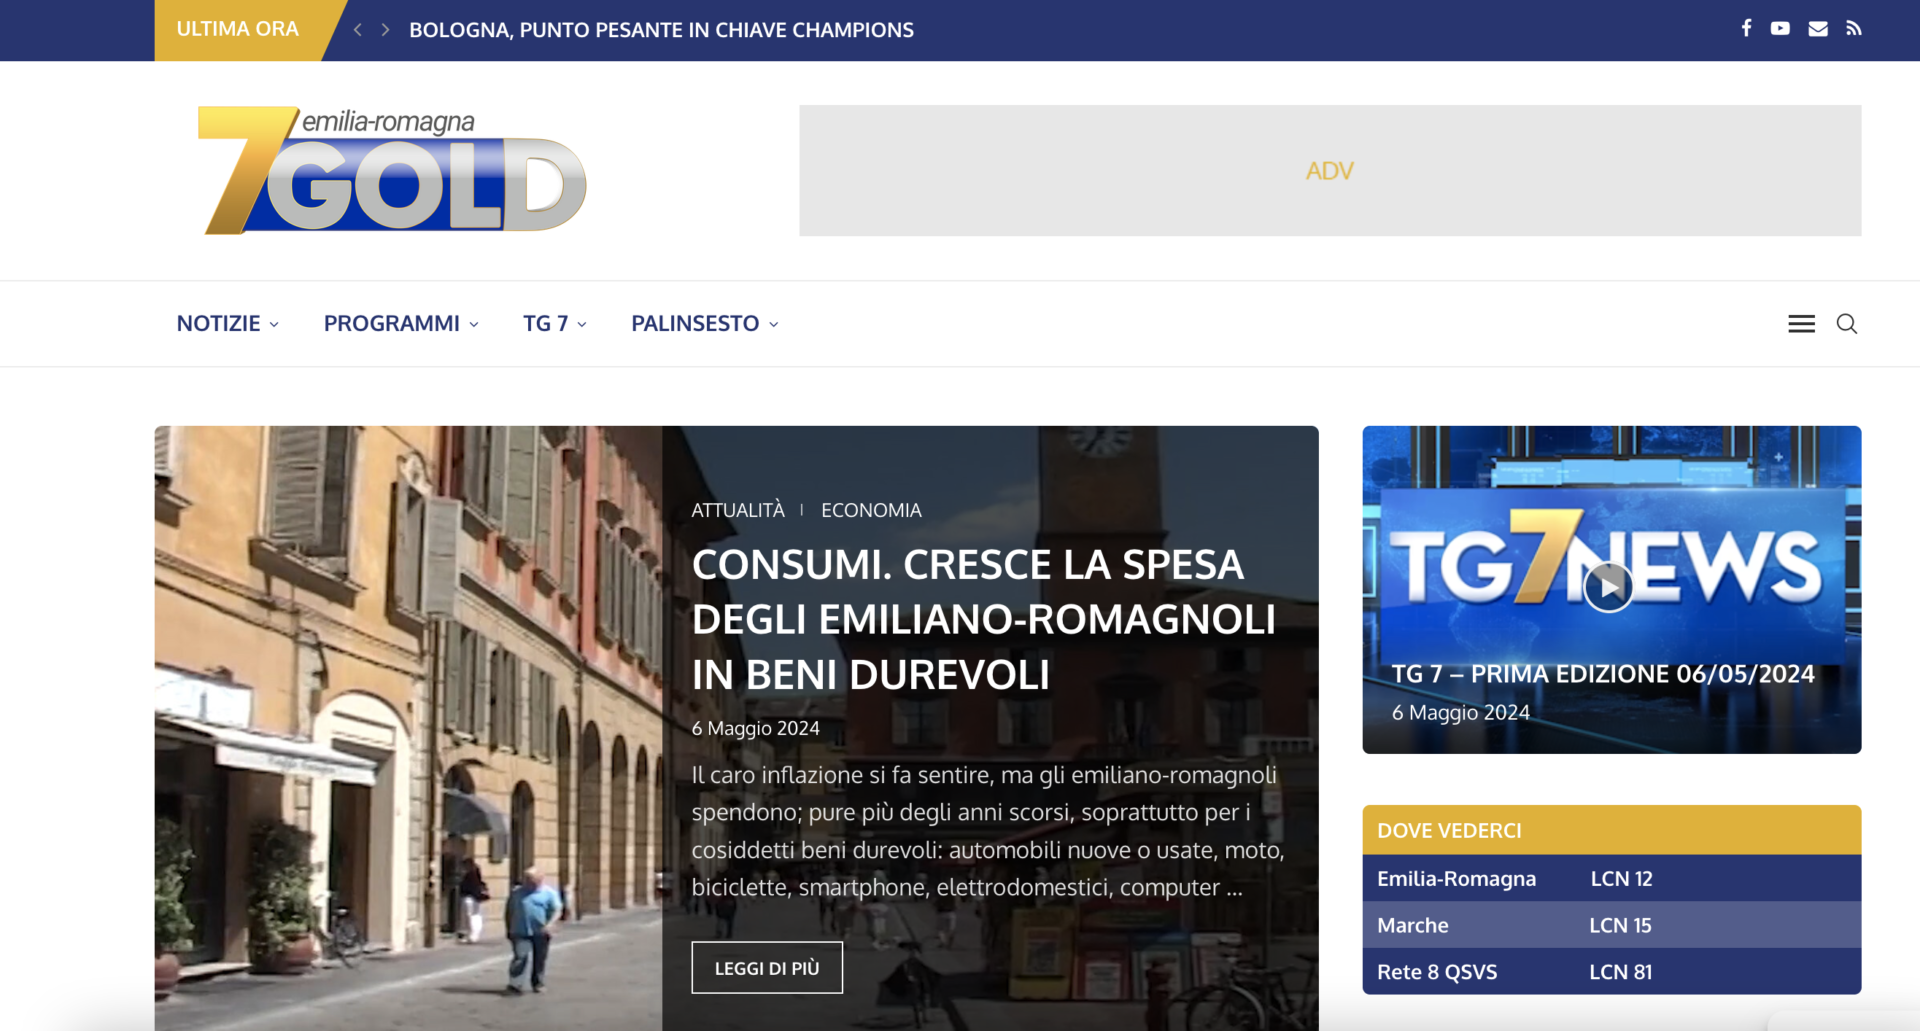
Task: Click the article date 6 Maggio 2024
Action: coord(755,729)
